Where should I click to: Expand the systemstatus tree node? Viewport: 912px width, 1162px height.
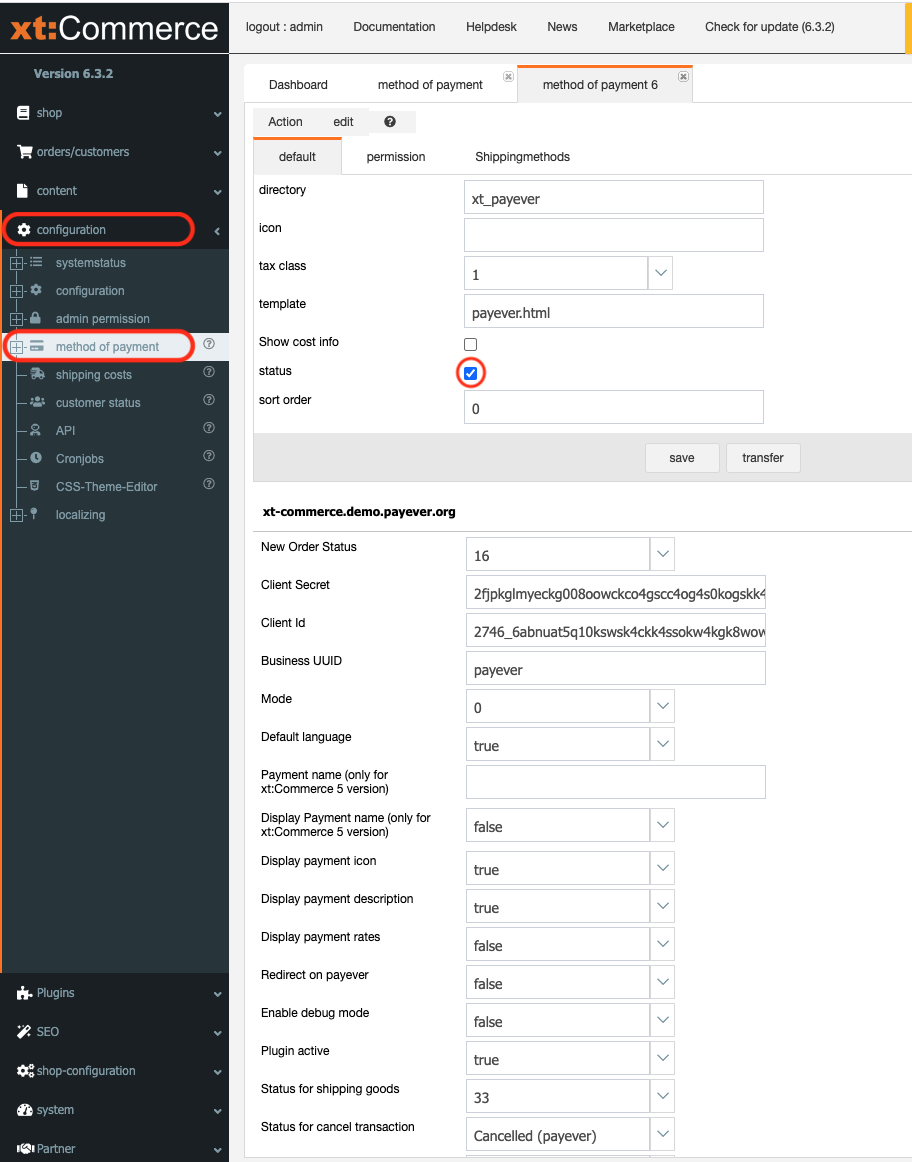pyautogui.click(x=16, y=263)
